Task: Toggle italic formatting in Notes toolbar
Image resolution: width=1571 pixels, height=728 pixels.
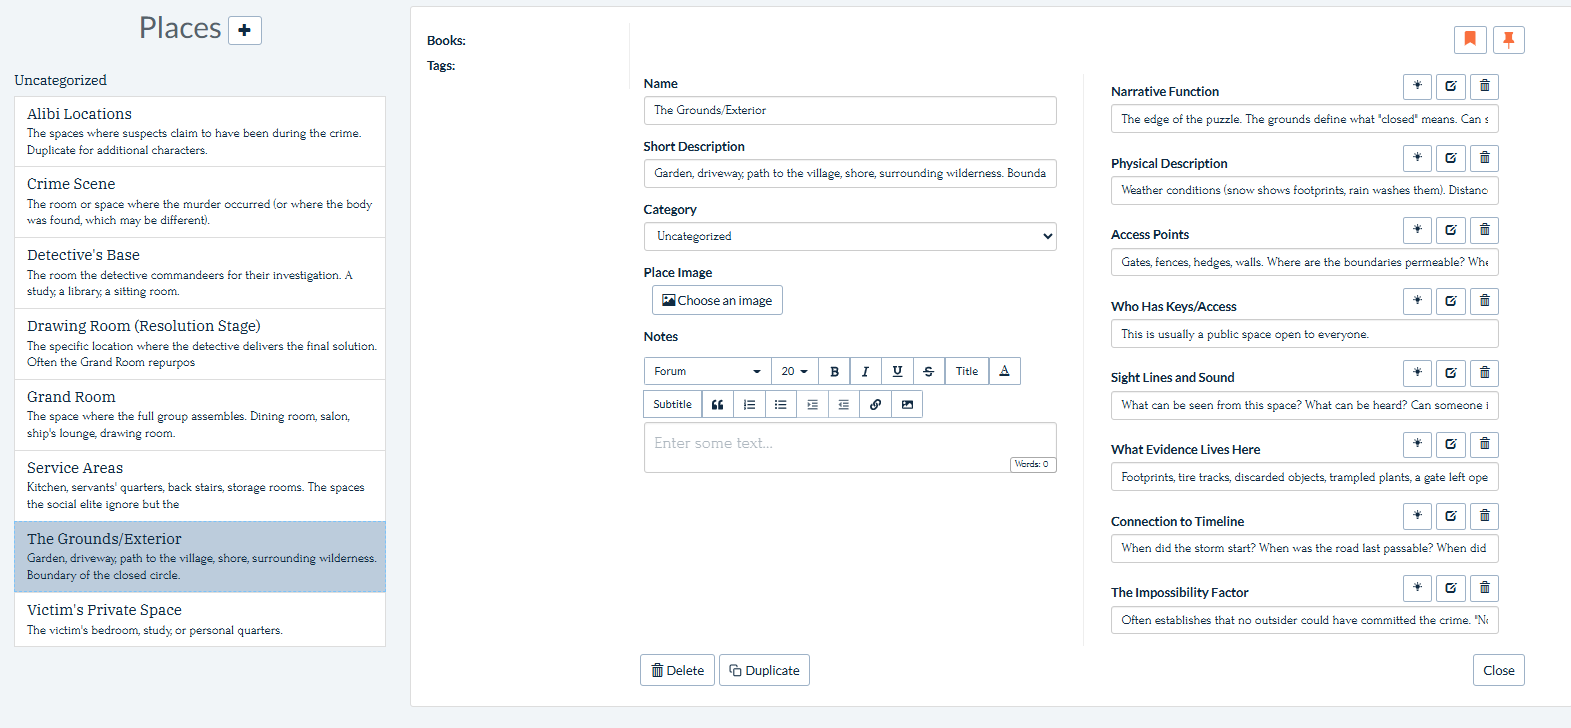Action: [x=865, y=371]
